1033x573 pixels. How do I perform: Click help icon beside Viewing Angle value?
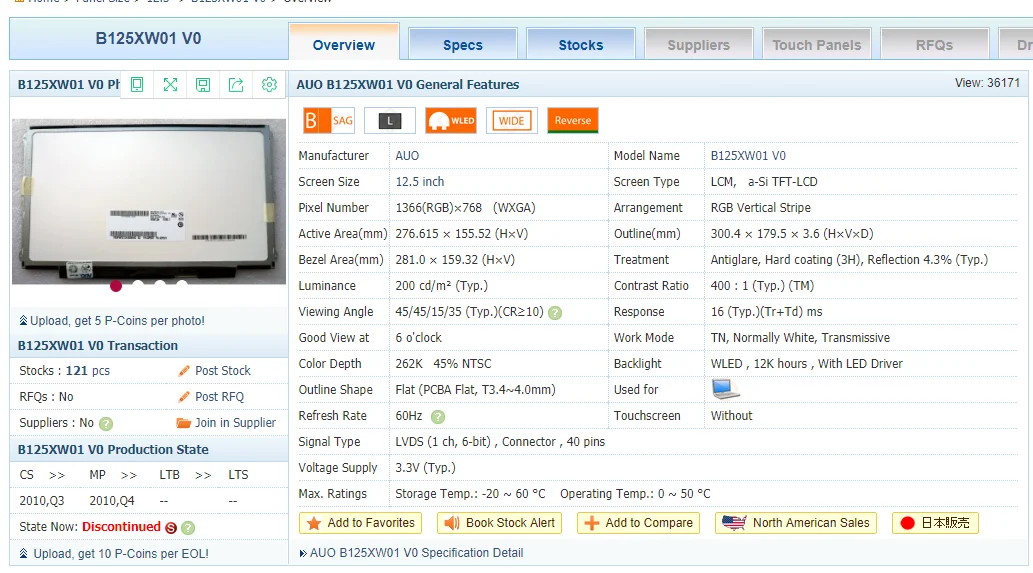pyautogui.click(x=555, y=313)
